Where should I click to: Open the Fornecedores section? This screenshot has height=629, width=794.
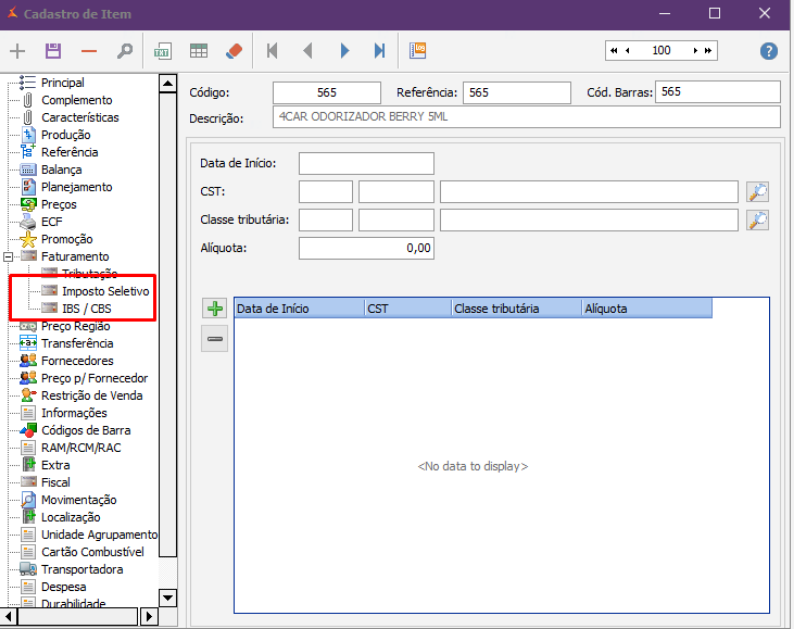click(77, 361)
